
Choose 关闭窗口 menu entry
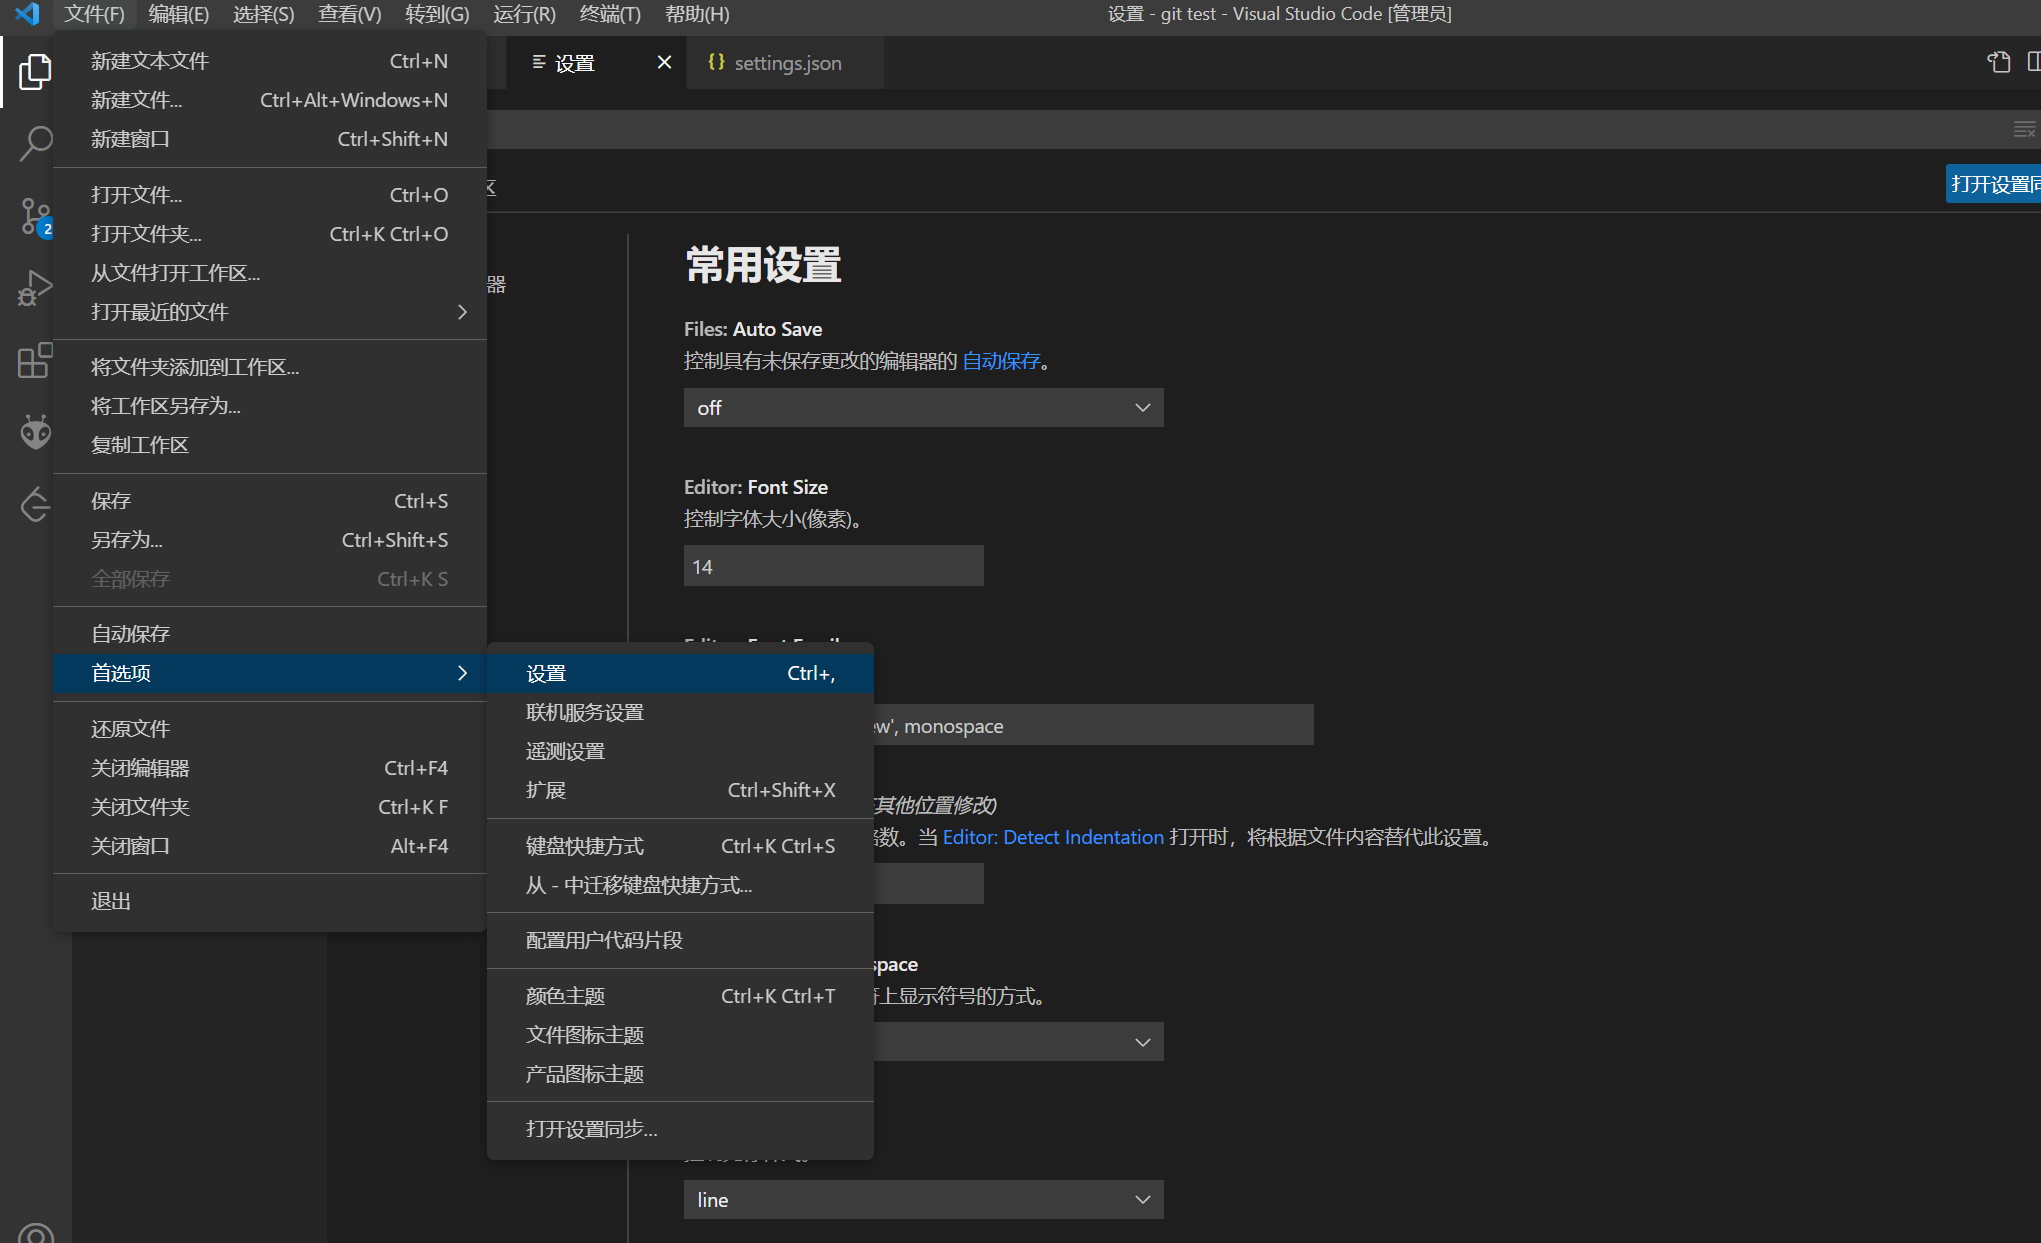[270, 846]
